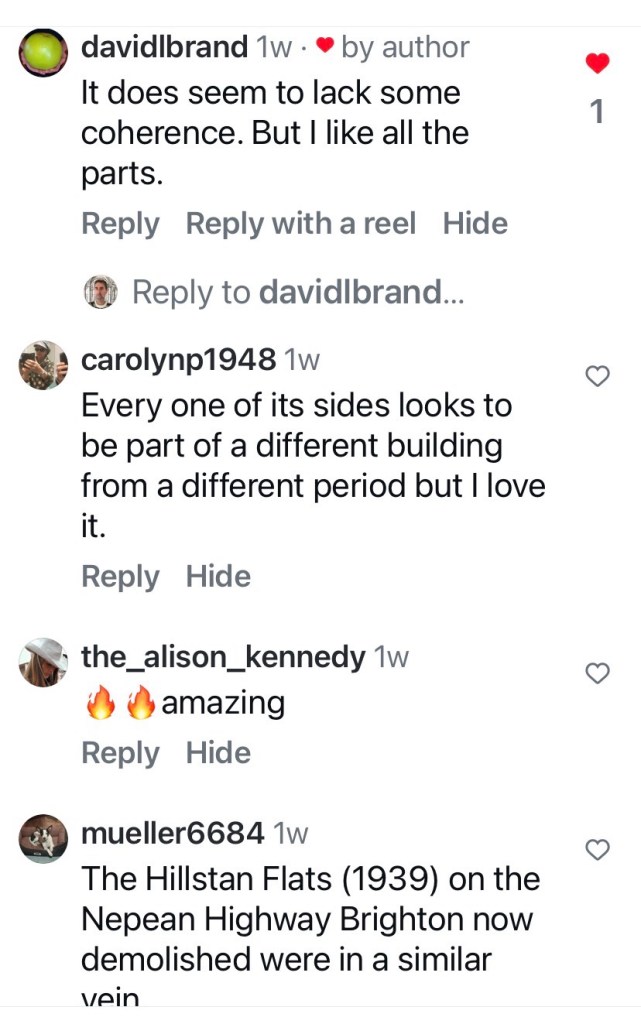The image size is (641, 1024).
Task: Like the_alison_kennedy's amazing comment
Action: (597, 674)
